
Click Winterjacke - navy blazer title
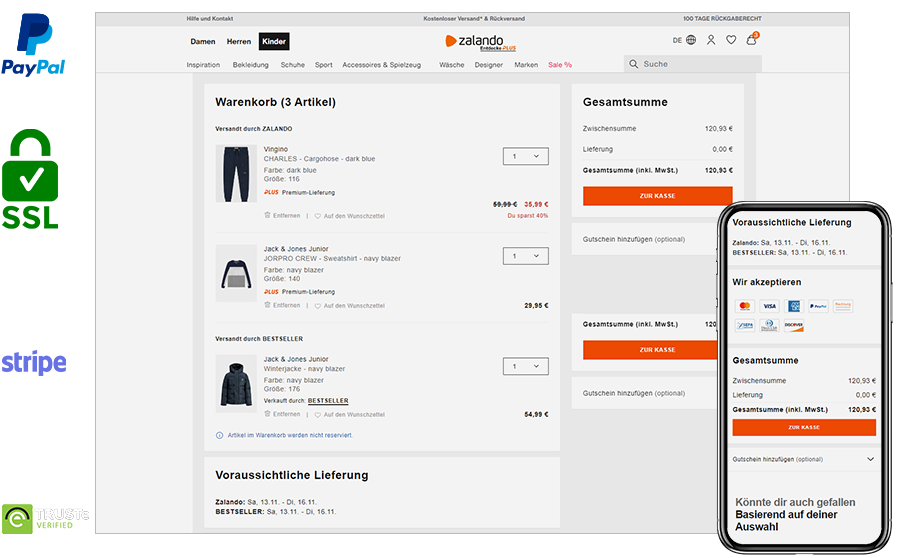(x=304, y=369)
